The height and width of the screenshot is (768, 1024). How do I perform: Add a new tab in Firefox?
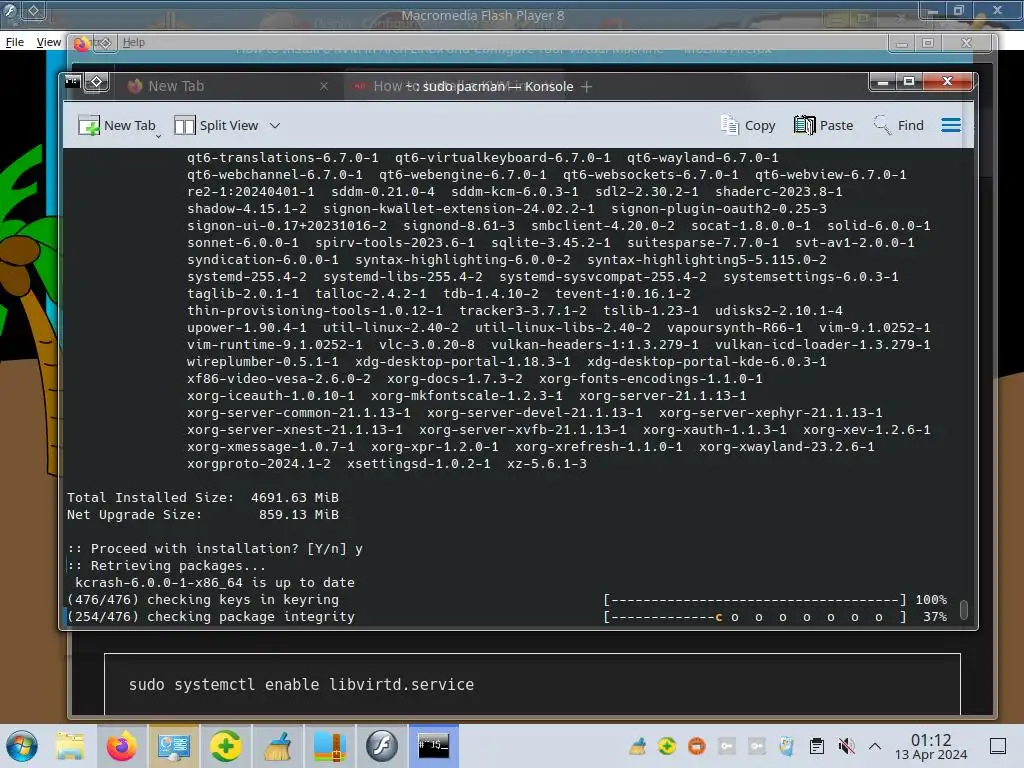(x=586, y=86)
